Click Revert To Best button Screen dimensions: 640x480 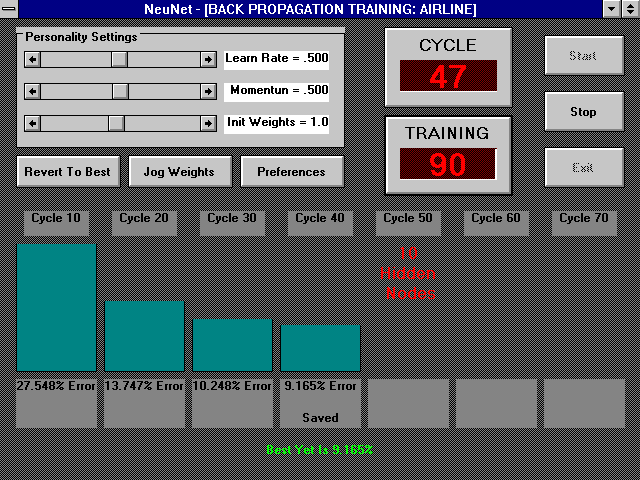pyautogui.click(x=68, y=171)
